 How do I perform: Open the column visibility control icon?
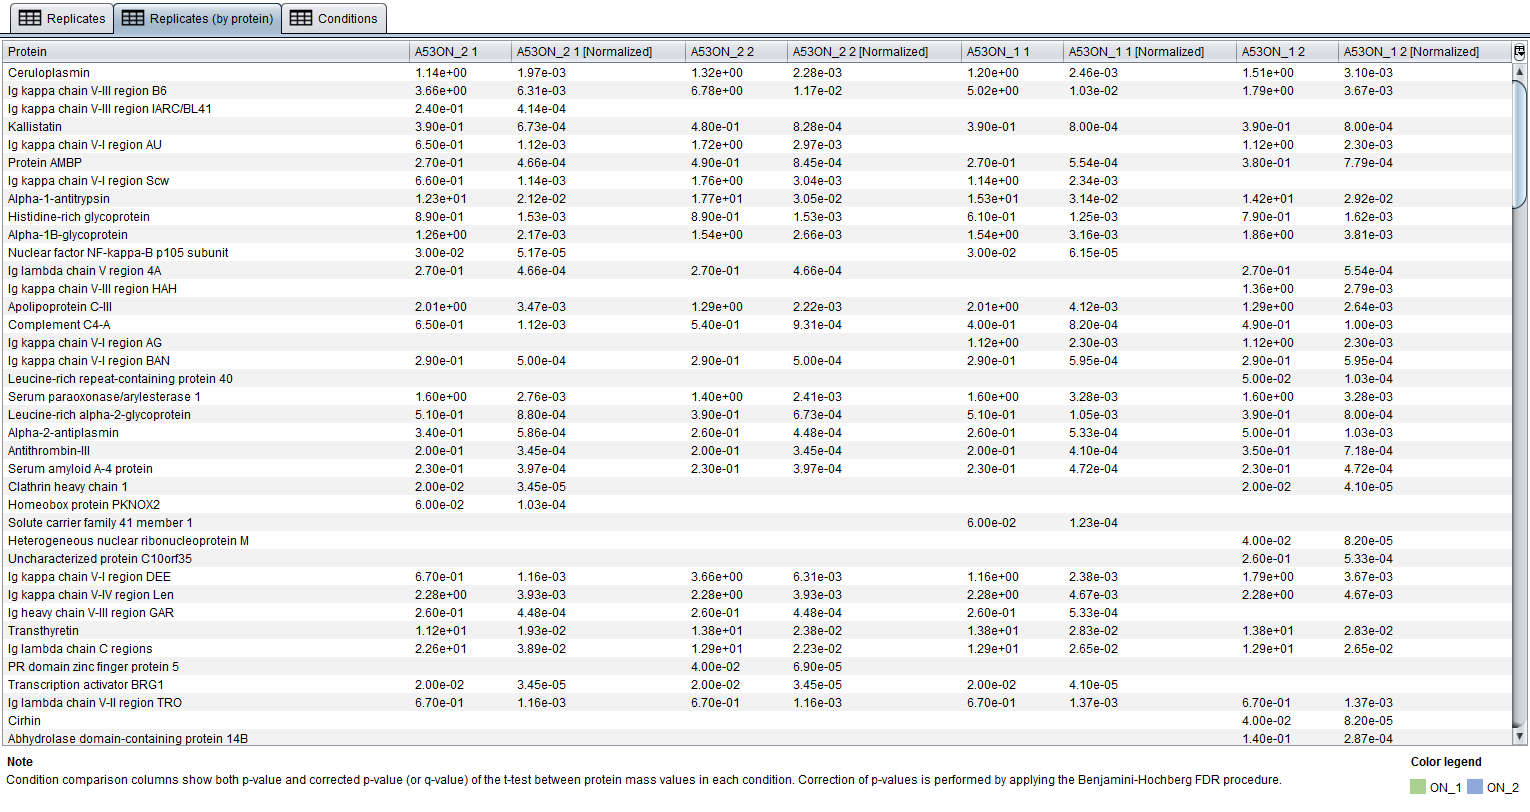pos(1520,52)
